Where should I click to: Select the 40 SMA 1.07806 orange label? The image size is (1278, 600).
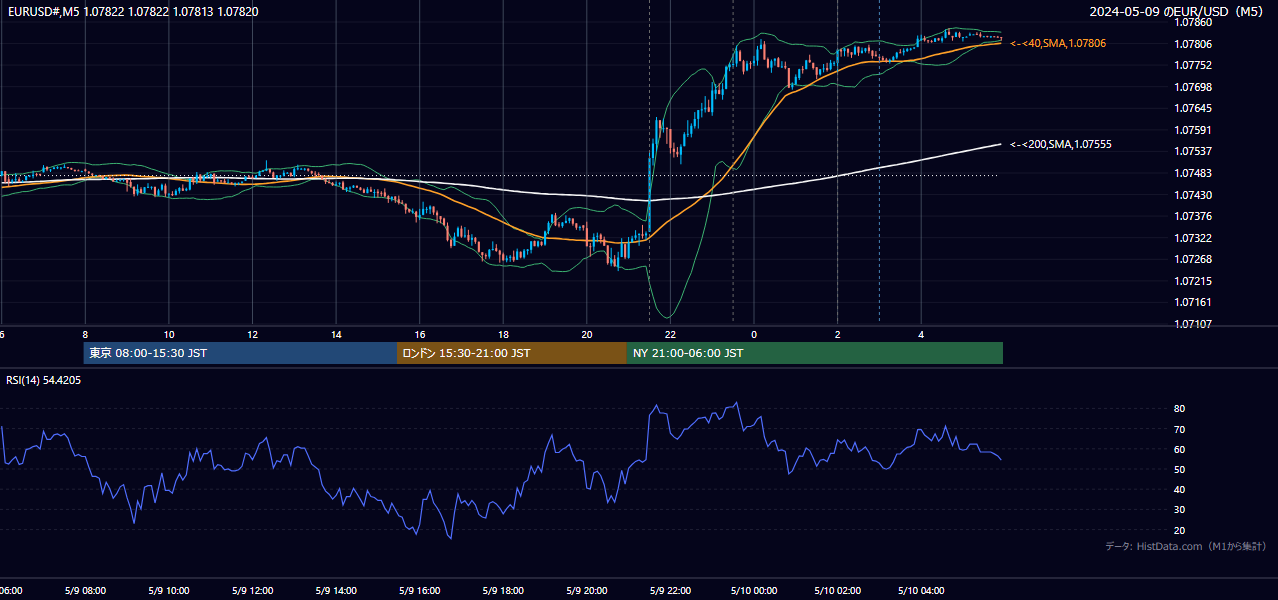[x=1058, y=43]
